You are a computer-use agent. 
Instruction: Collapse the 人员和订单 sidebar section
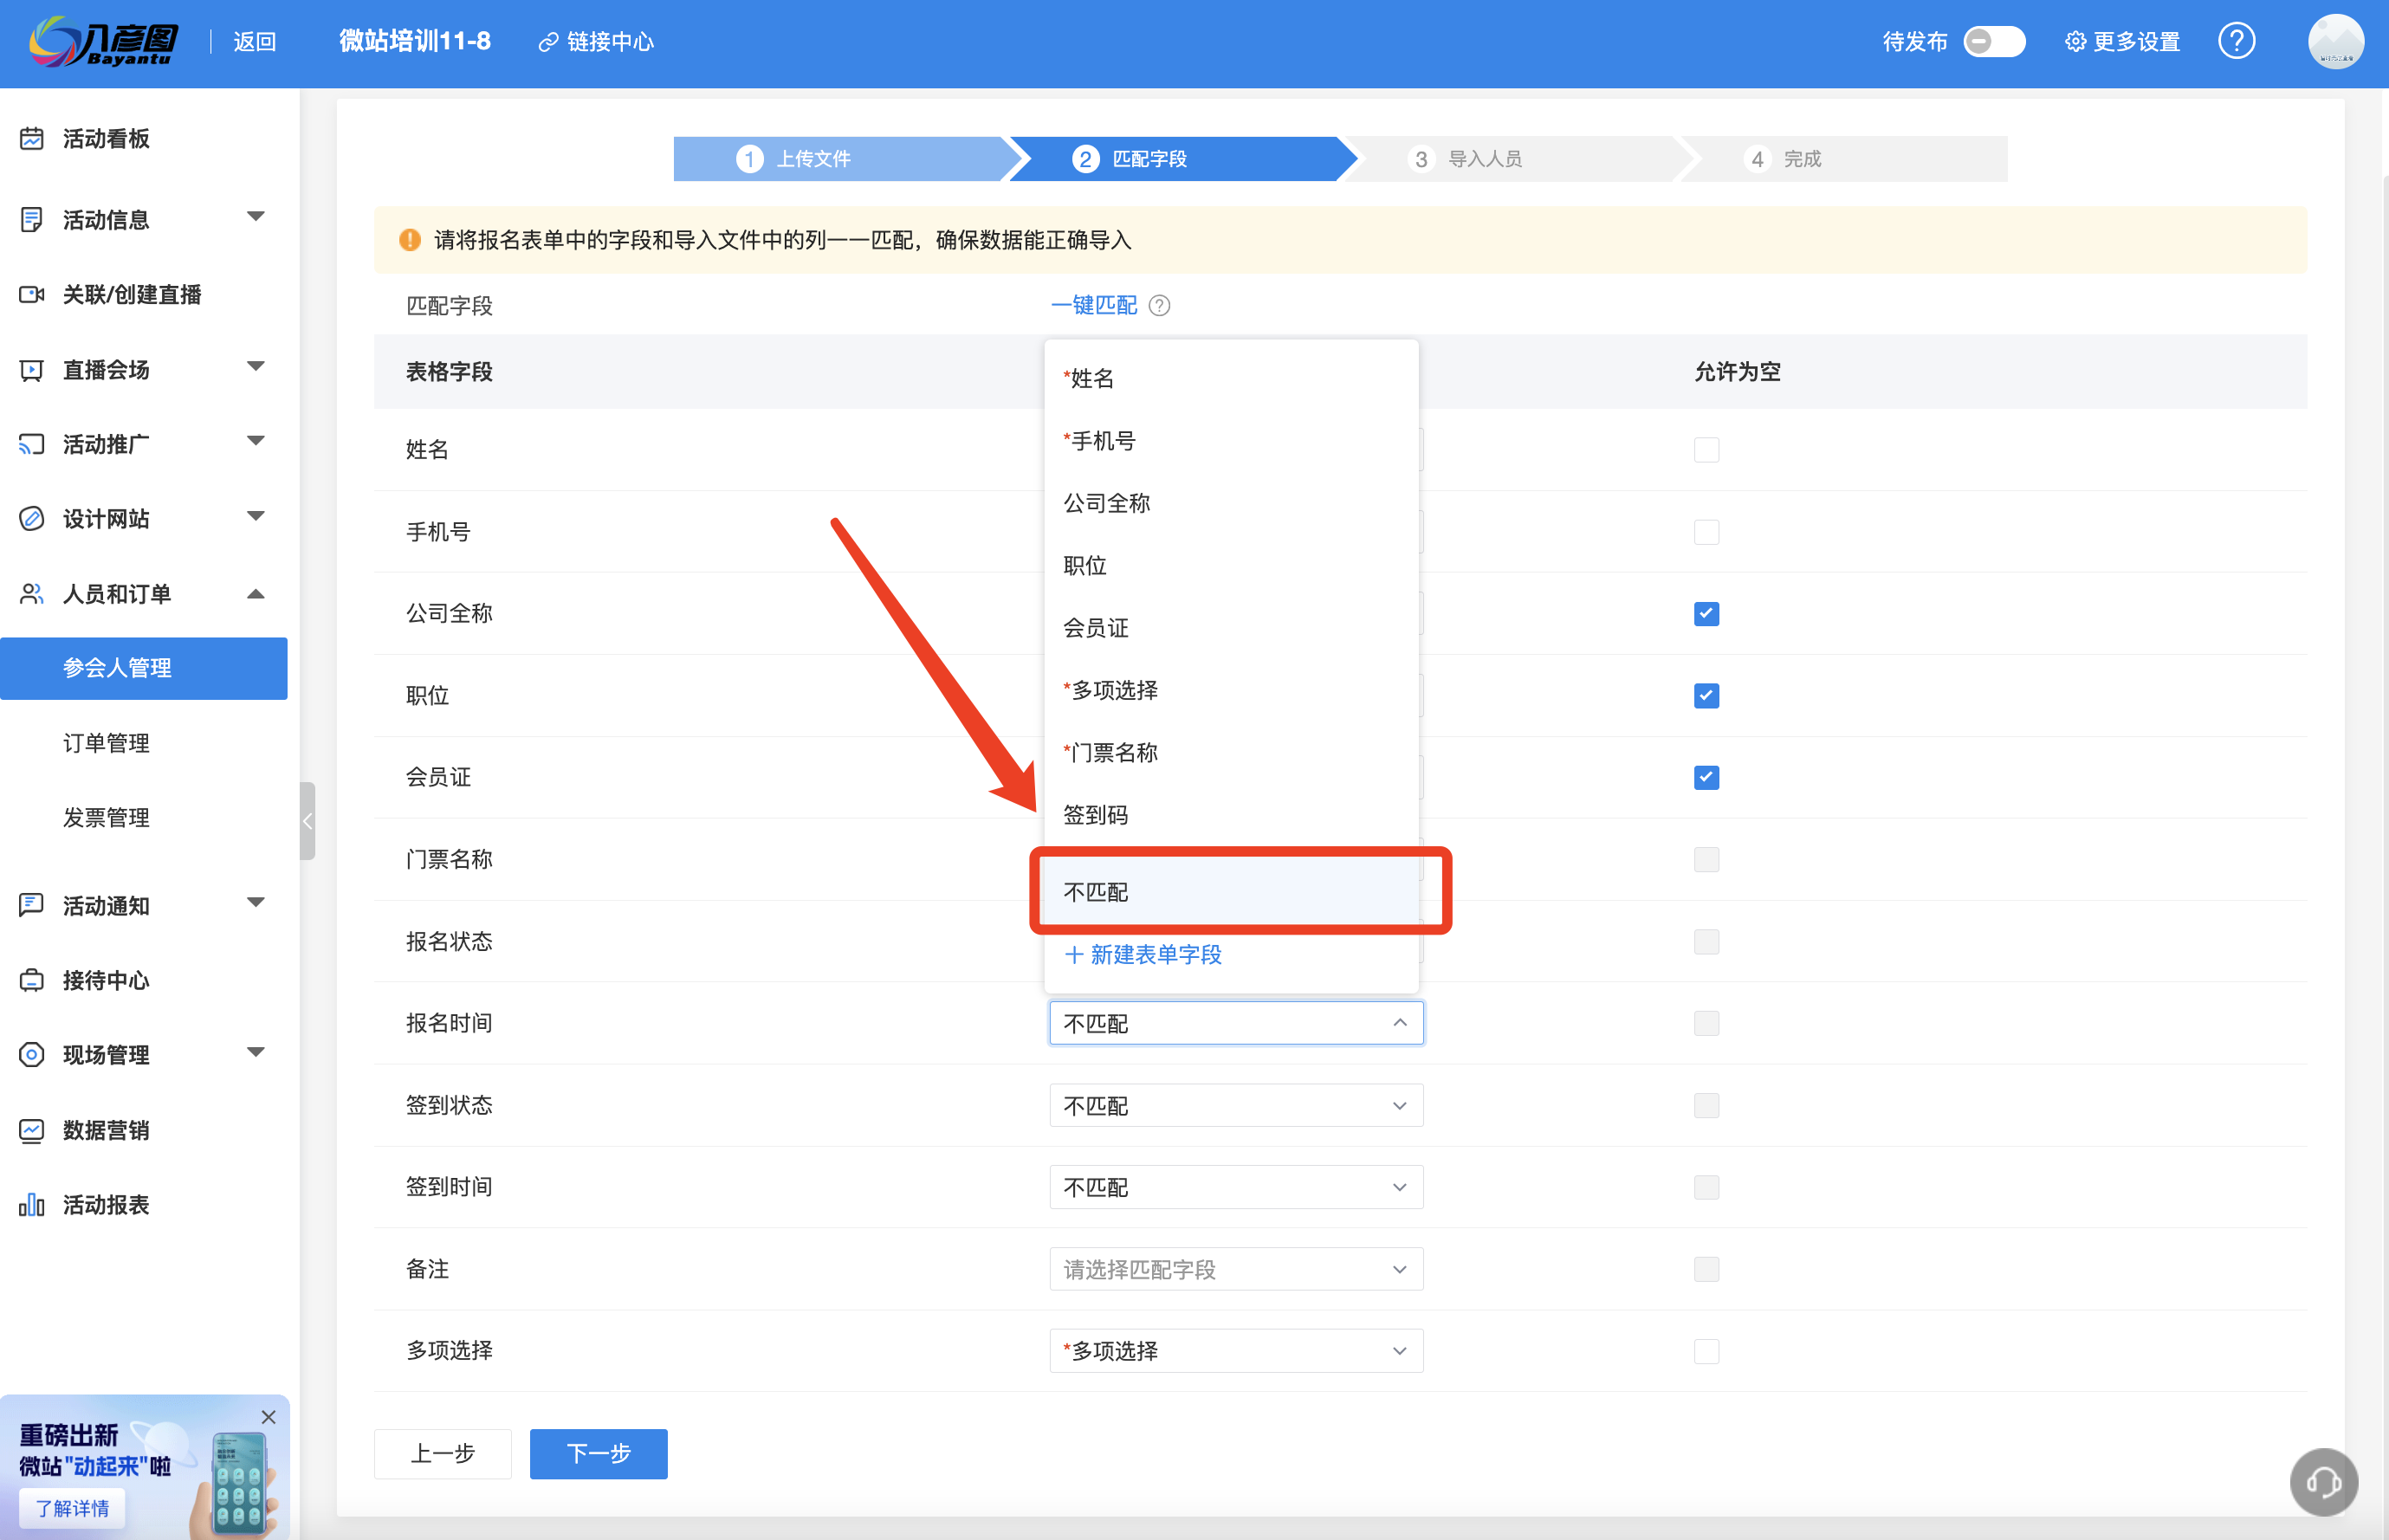256,594
